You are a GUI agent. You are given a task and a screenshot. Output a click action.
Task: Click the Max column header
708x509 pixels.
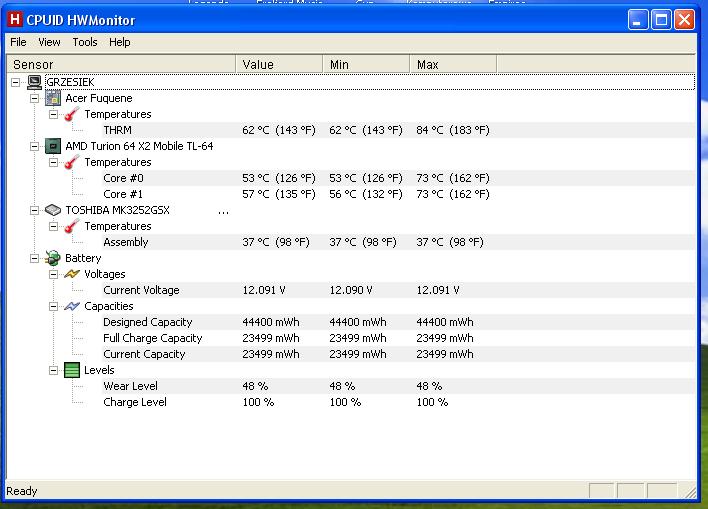pos(428,64)
